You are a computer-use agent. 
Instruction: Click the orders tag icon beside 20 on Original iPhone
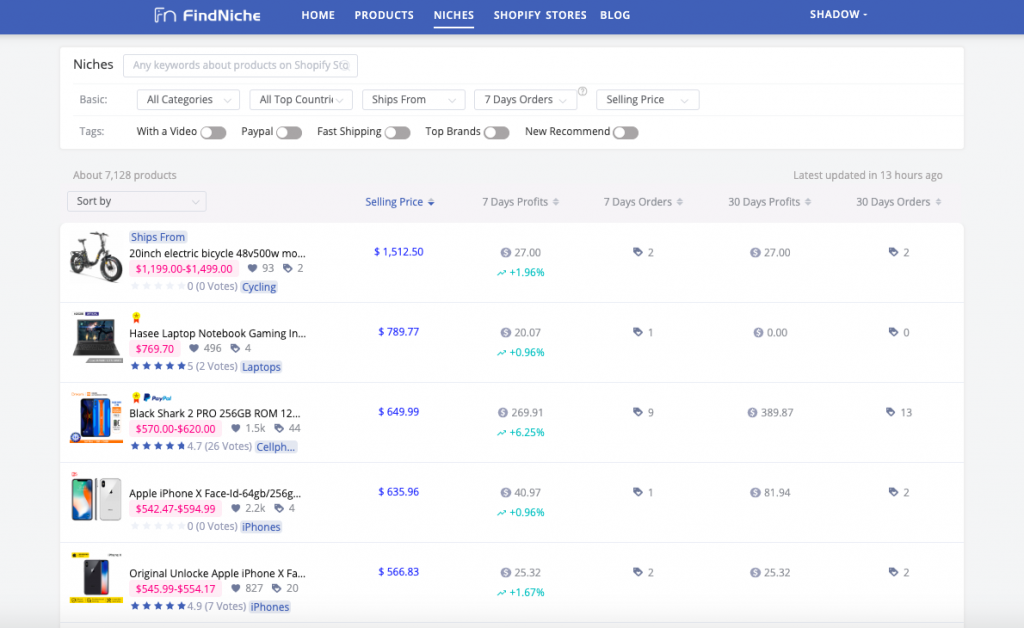276,588
